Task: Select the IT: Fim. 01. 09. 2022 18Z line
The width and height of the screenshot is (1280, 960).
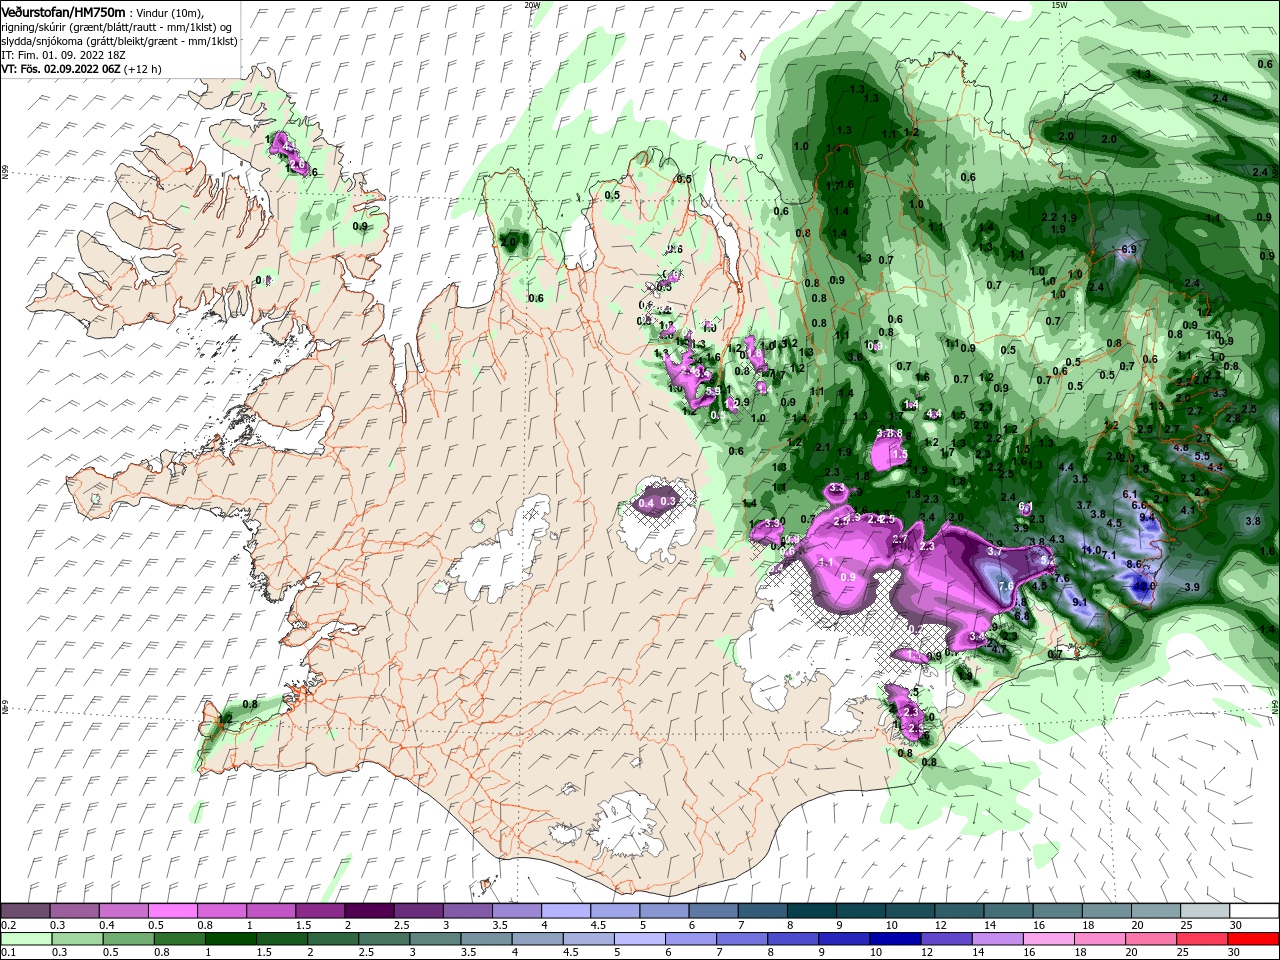Action: tap(64, 55)
